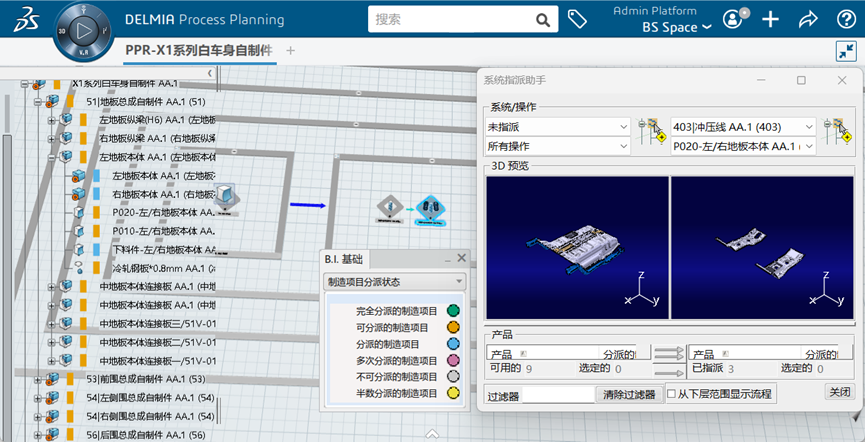Collapse the tree panel with chevron
865x442 pixels.
click(x=210, y=73)
